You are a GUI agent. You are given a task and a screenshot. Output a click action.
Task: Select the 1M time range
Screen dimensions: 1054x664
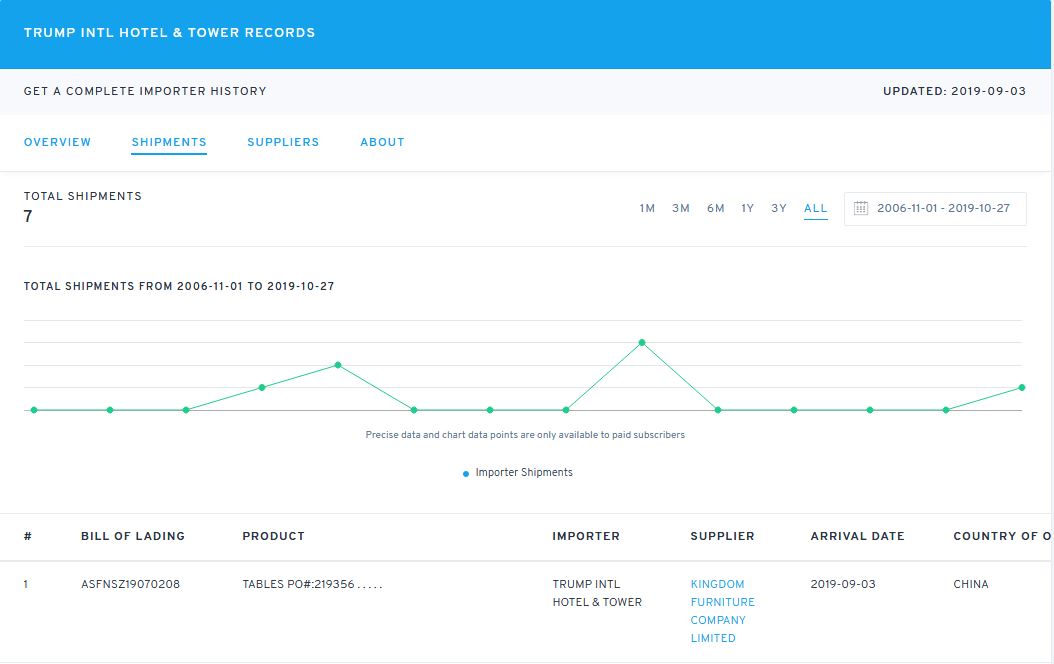coord(647,208)
